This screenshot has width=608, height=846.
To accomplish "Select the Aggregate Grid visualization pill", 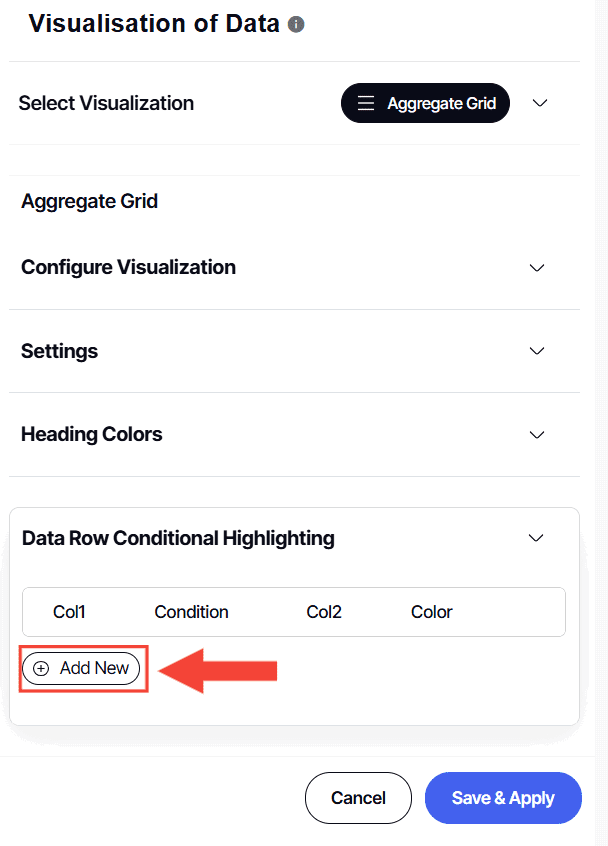I will coord(425,103).
